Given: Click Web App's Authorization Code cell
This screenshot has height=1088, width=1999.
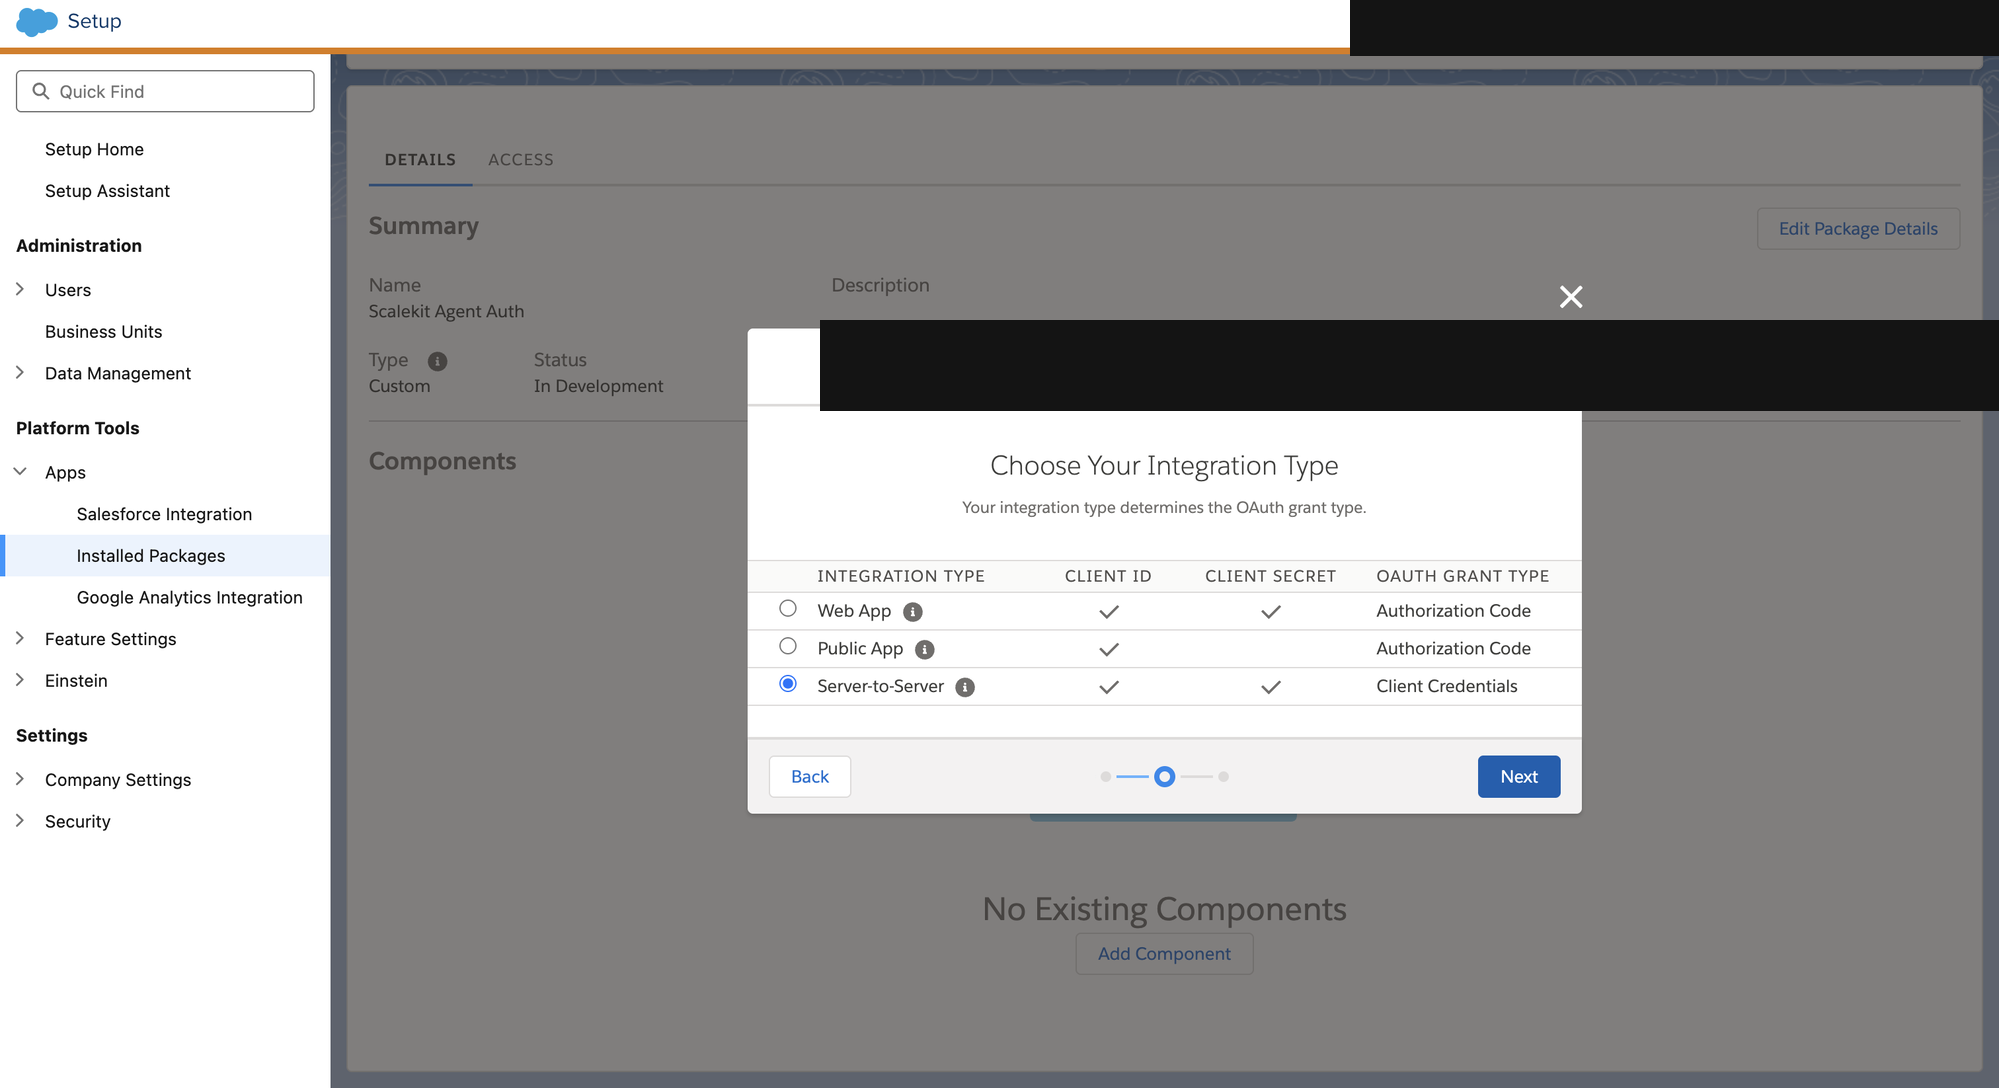Looking at the screenshot, I should tap(1453, 611).
